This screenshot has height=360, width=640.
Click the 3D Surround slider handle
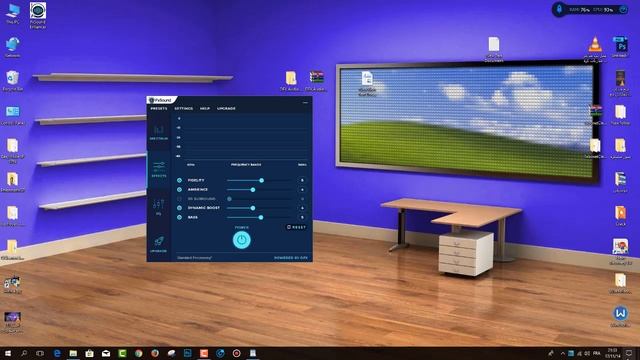click(229, 199)
